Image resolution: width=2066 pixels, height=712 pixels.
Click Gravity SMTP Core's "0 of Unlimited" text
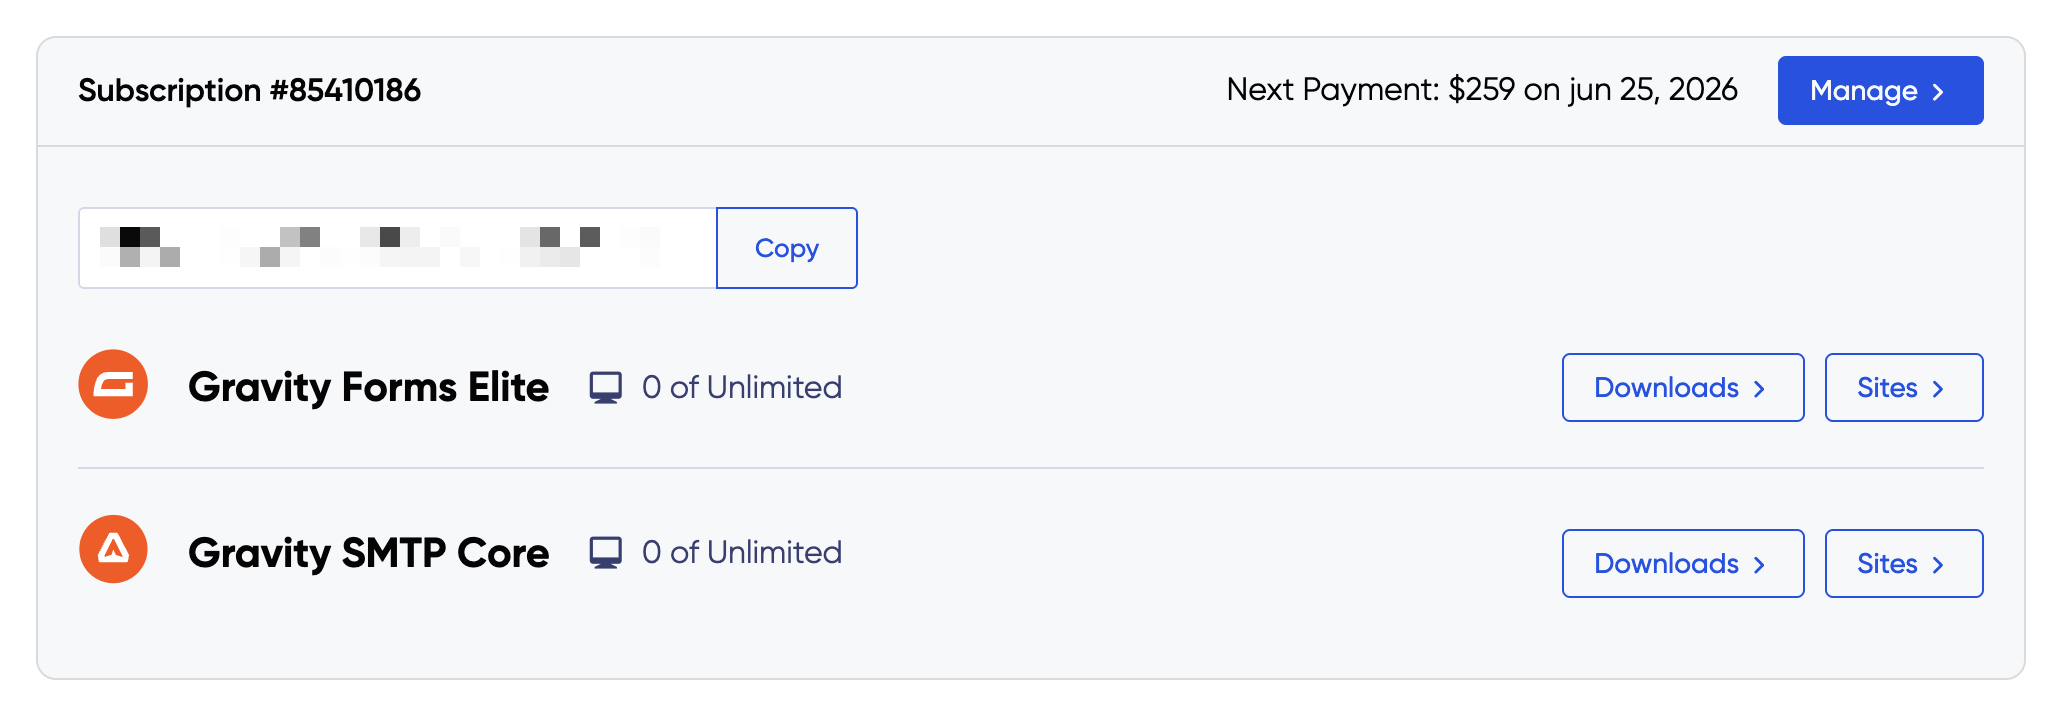[742, 552]
